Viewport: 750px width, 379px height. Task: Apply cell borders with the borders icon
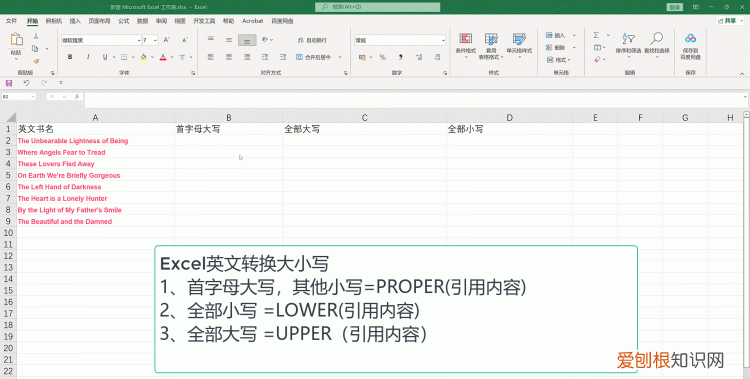(x=124, y=57)
